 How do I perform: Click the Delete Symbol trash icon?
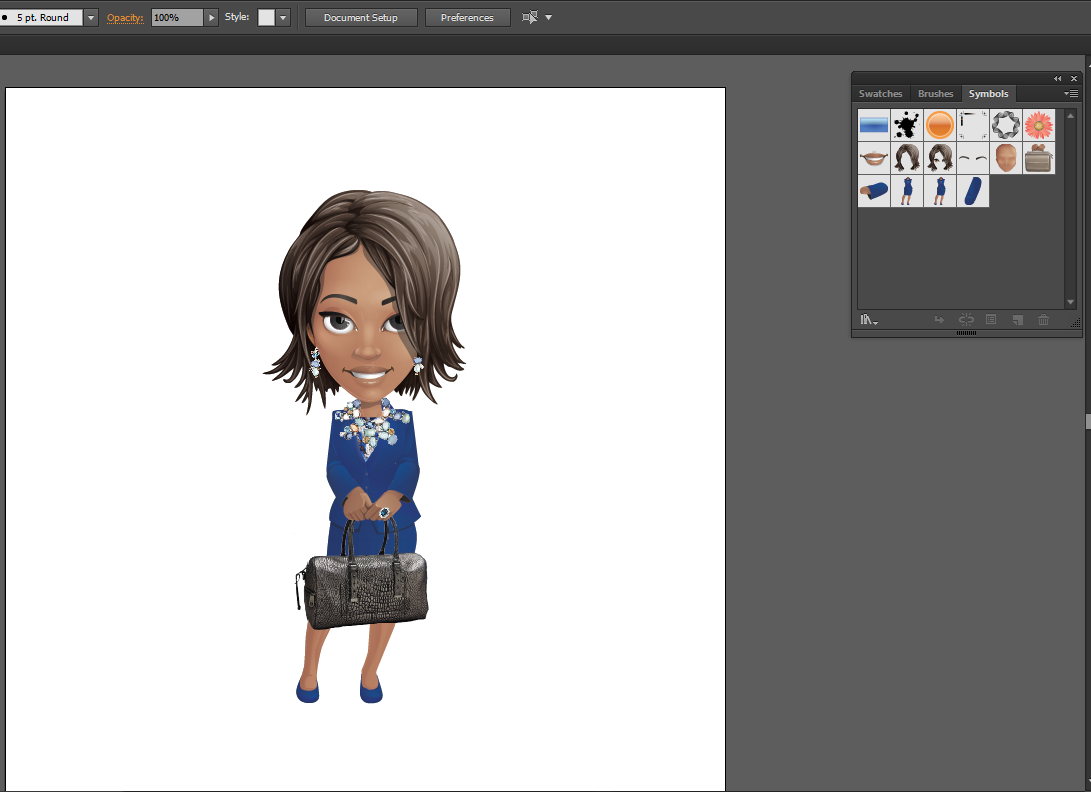(1043, 320)
